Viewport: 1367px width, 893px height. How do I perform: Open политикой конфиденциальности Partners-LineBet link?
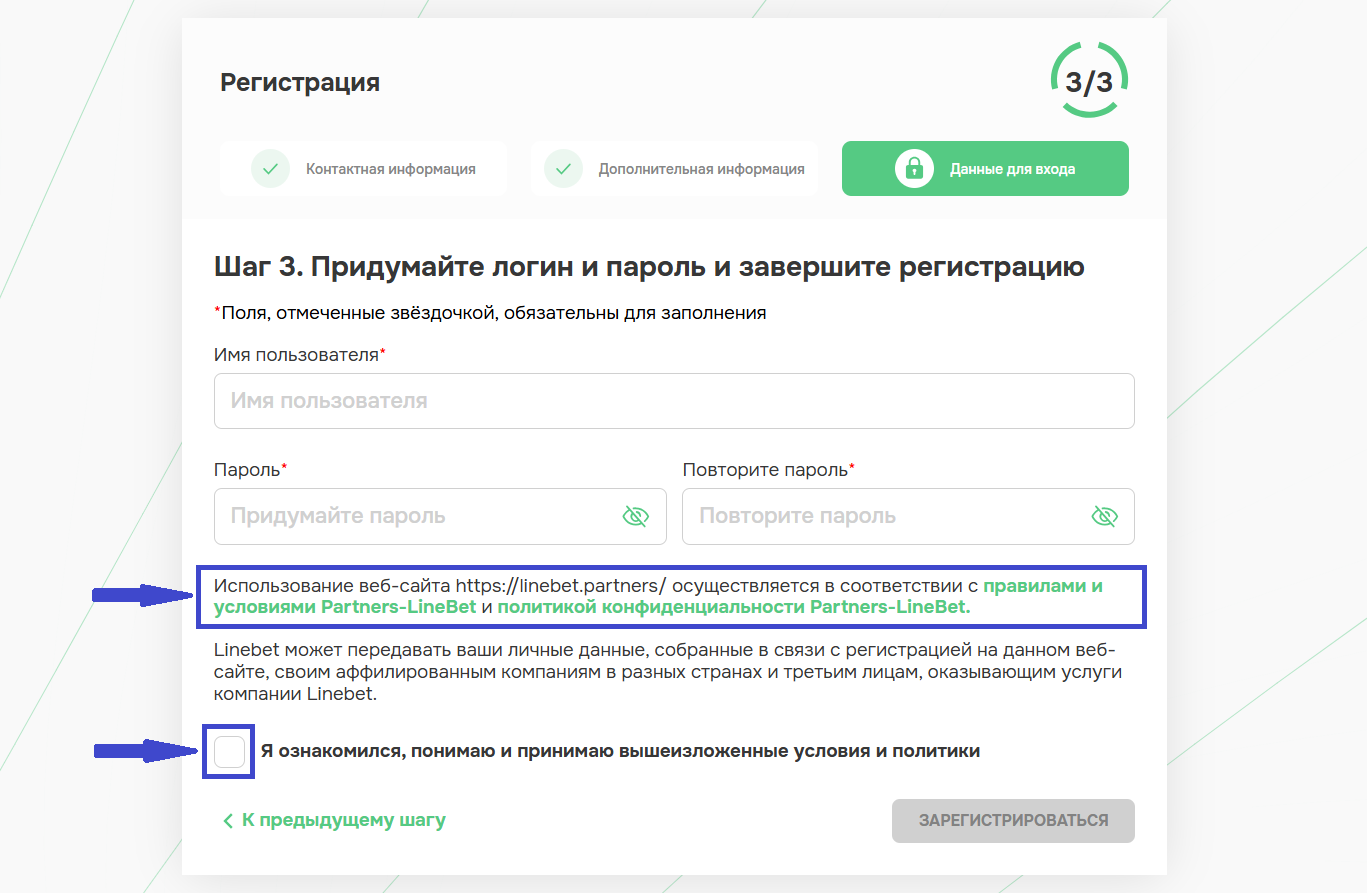click(x=734, y=607)
